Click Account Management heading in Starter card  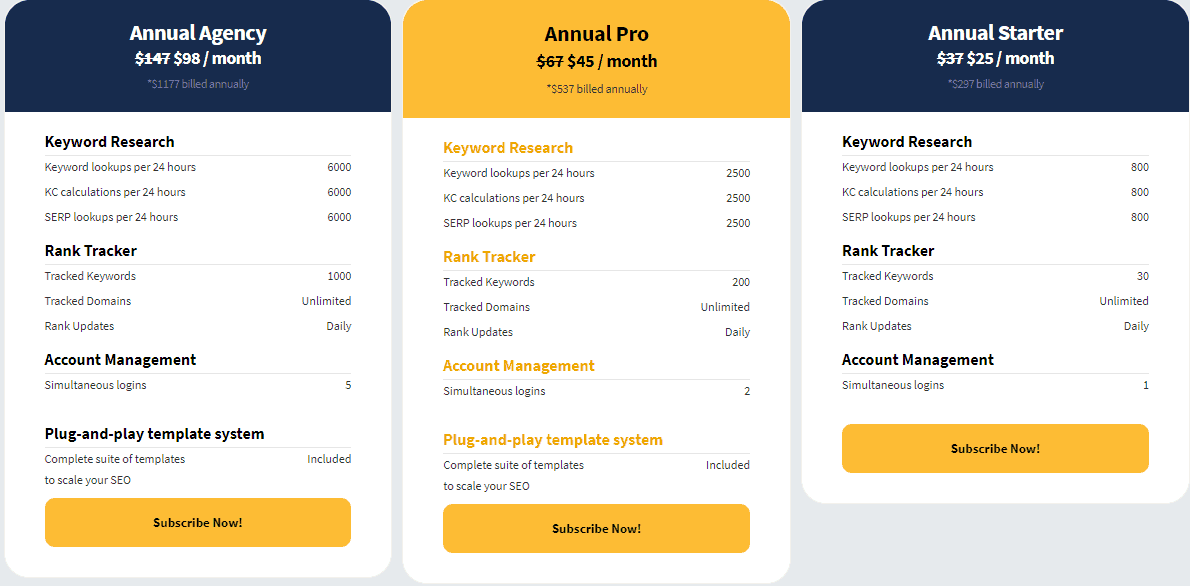[x=918, y=360]
